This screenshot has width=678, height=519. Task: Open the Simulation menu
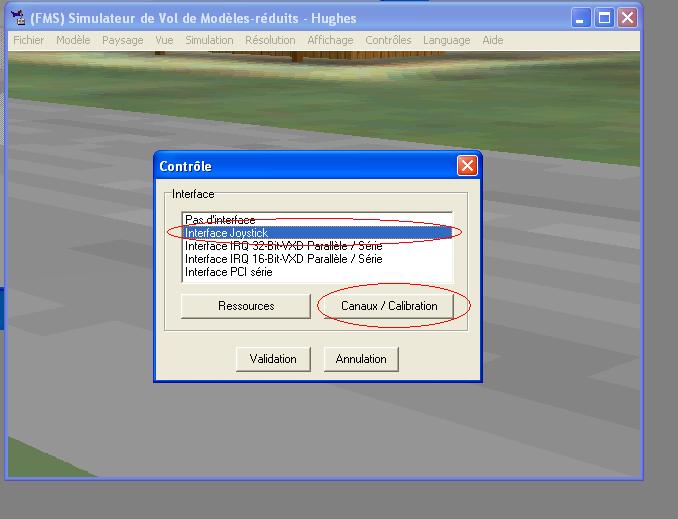[x=209, y=40]
